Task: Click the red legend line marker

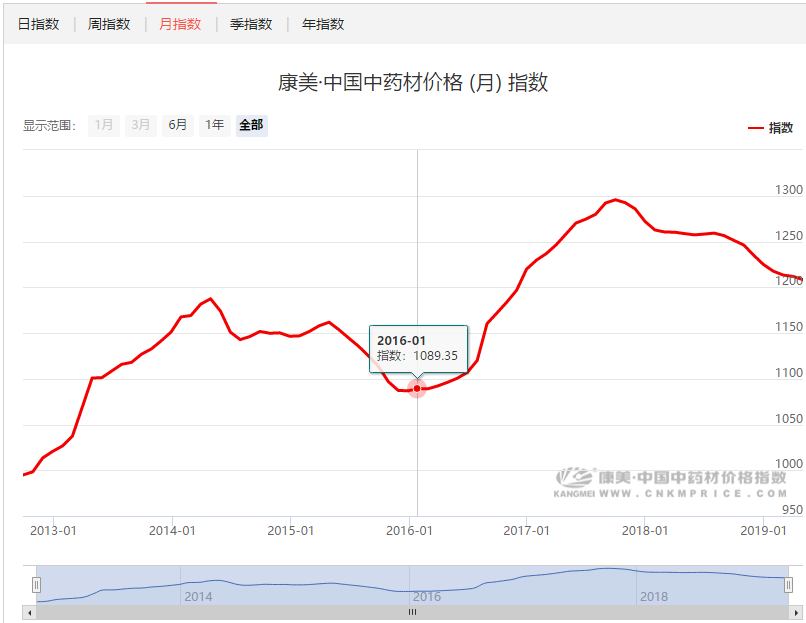Action: click(756, 128)
